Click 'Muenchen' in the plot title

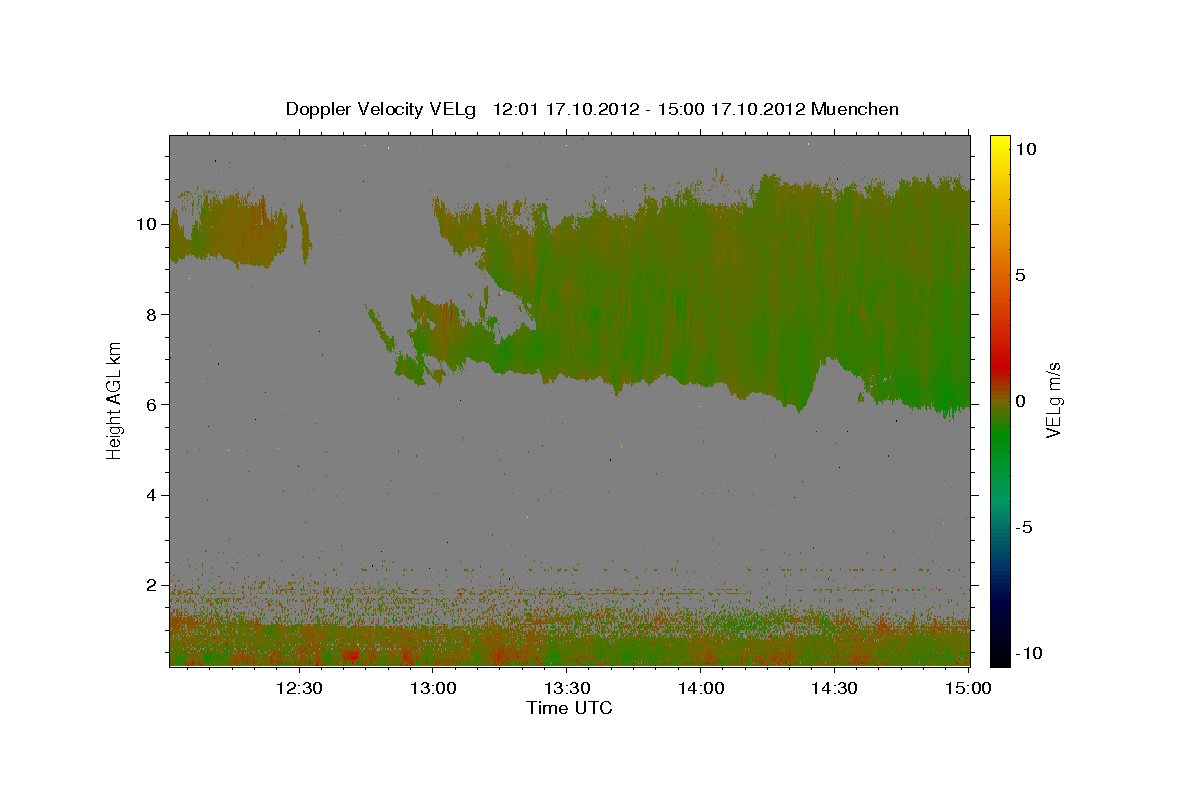(855, 109)
